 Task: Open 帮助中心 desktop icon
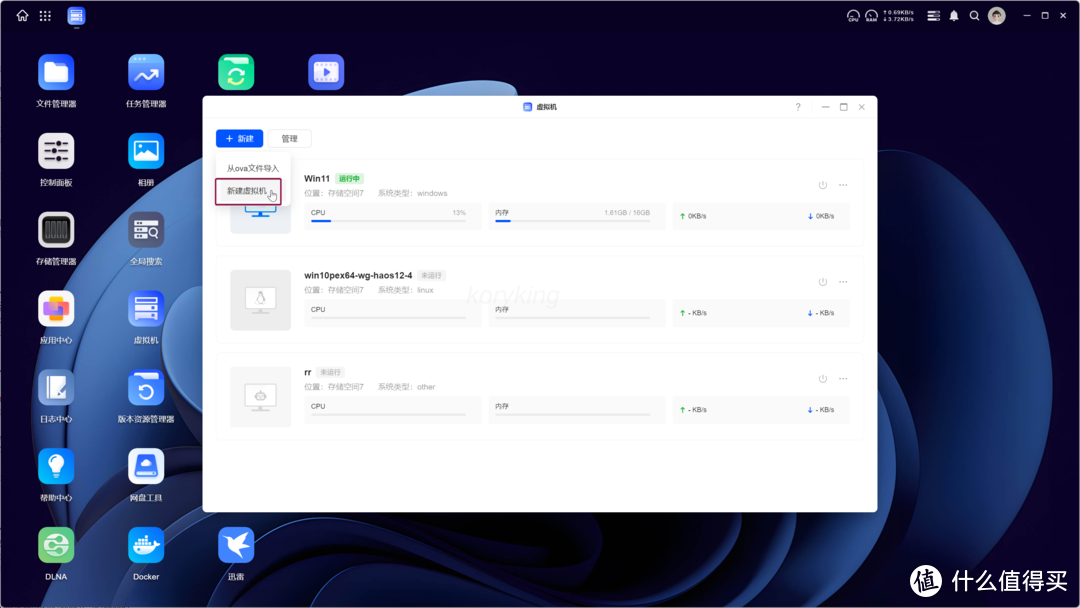[x=56, y=466]
